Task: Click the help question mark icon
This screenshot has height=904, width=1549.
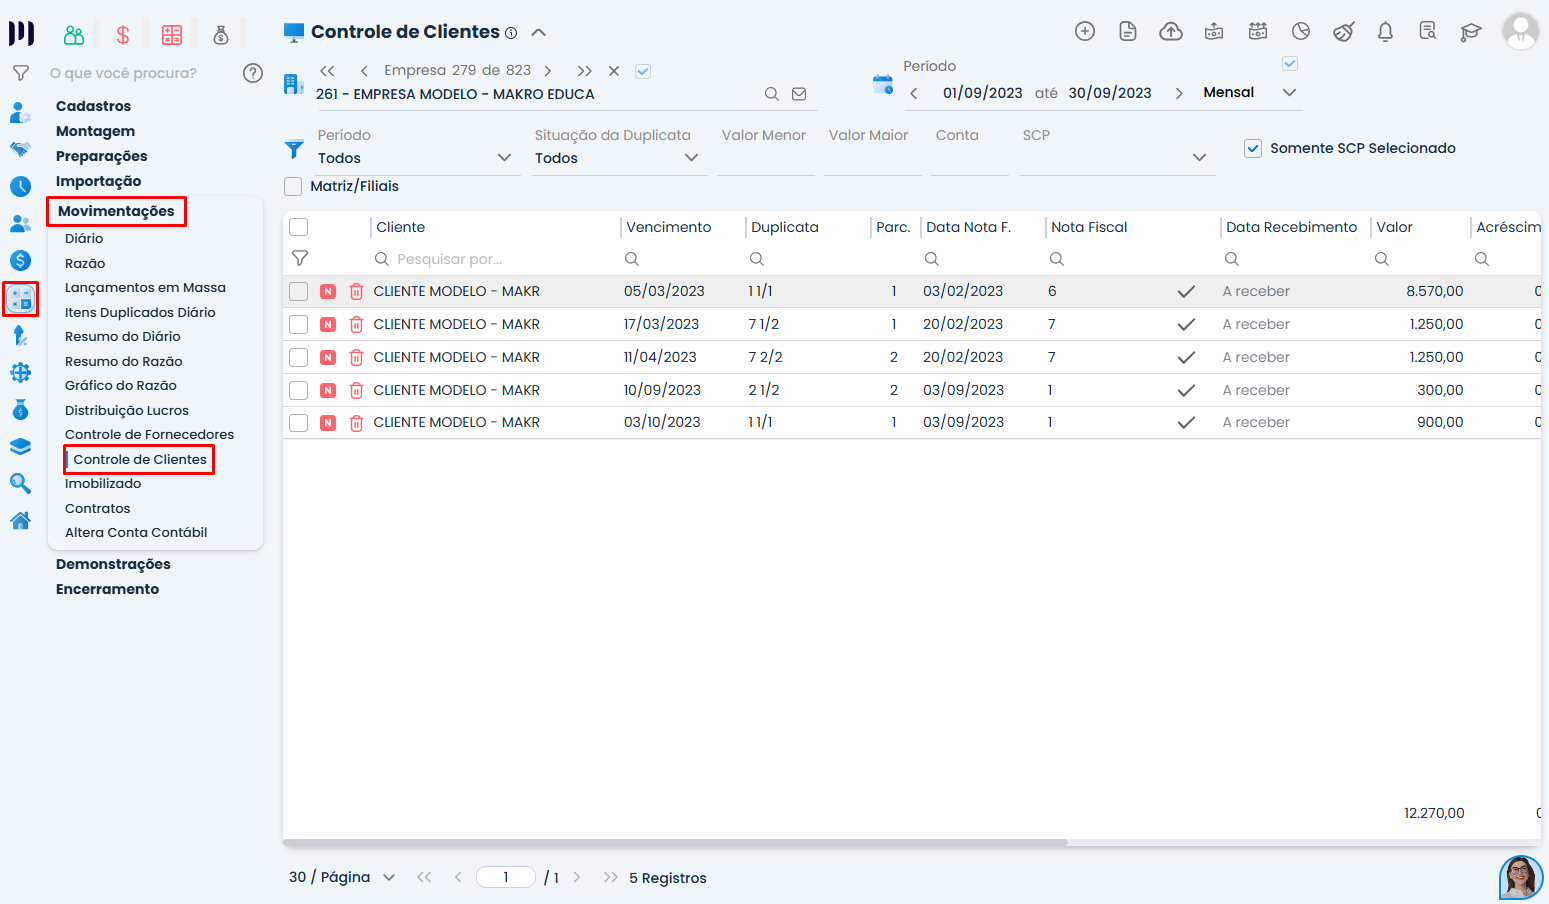Action: click(253, 73)
